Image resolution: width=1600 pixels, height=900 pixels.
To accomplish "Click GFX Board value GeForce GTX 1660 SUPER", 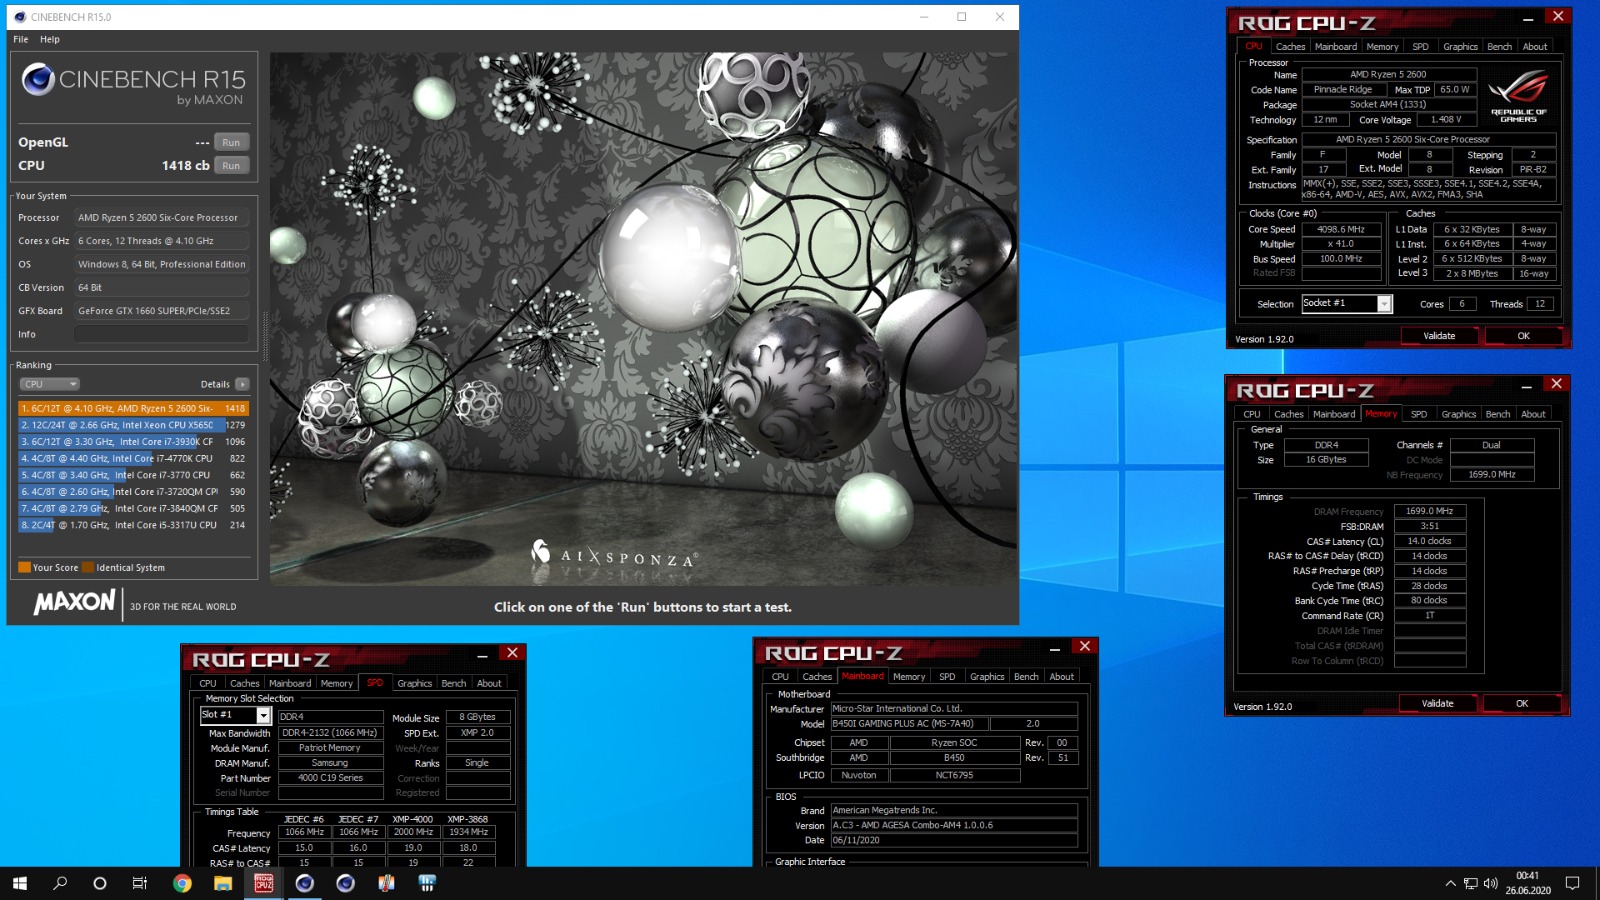I will point(161,311).
